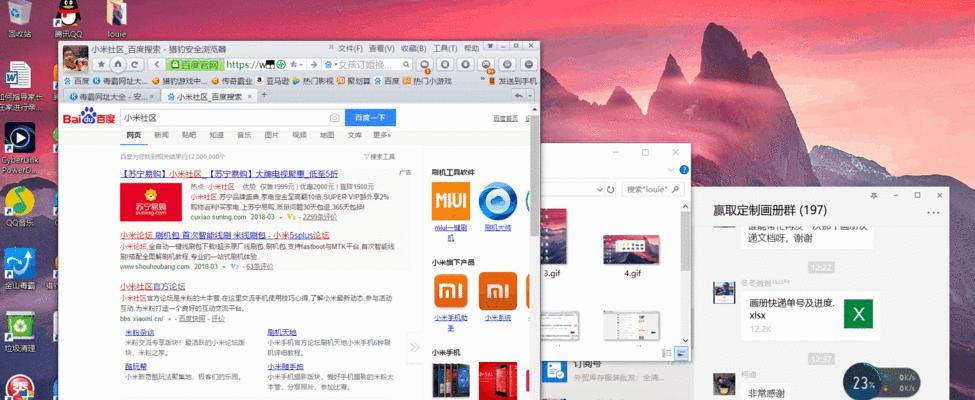The height and width of the screenshot is (400, 975).
Task: Open the 刷机大师 cloud icon
Action: (x=497, y=201)
